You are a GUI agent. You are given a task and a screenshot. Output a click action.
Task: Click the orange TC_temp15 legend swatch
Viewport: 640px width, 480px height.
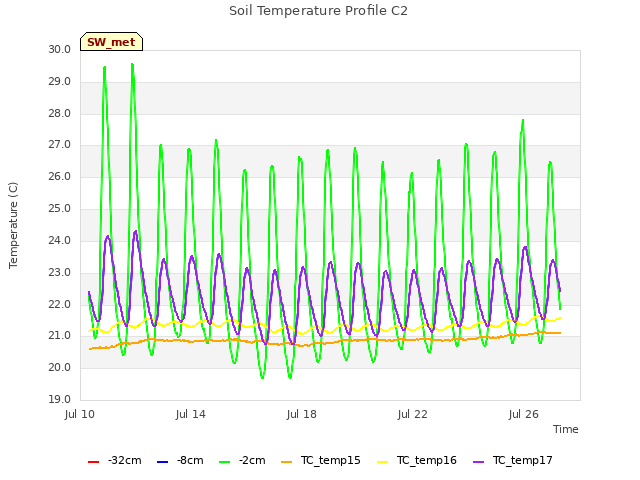coord(287,462)
